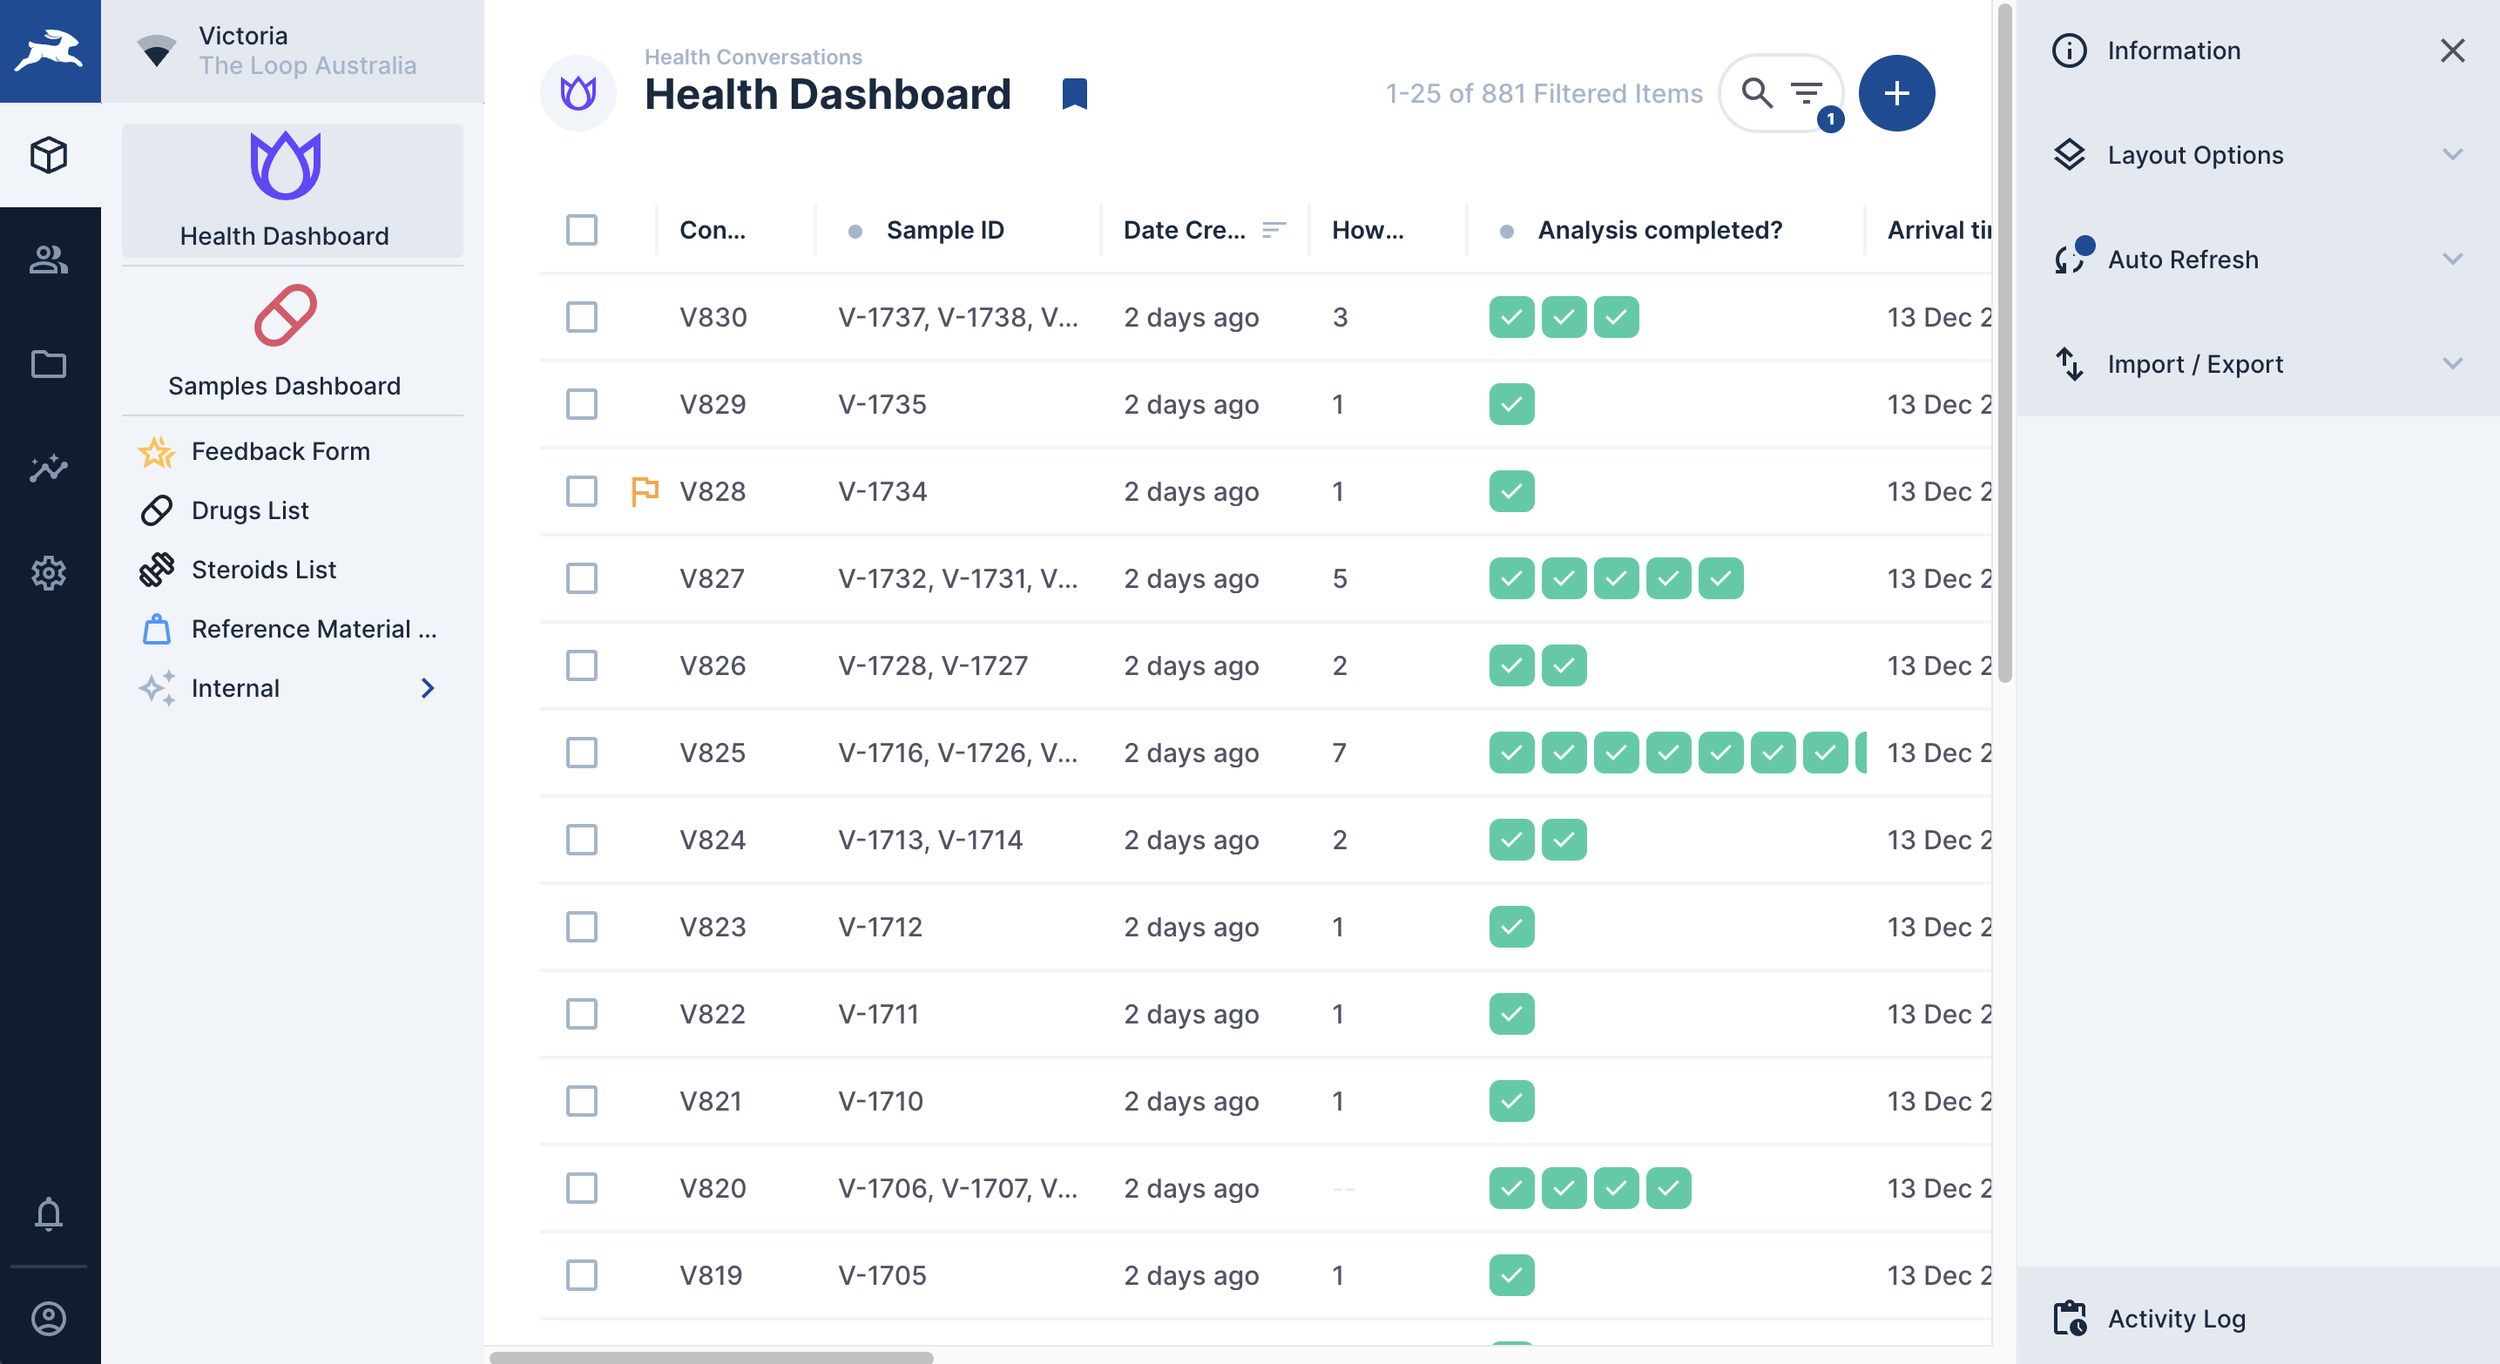Toggle the select-all header checkbox

[581, 230]
